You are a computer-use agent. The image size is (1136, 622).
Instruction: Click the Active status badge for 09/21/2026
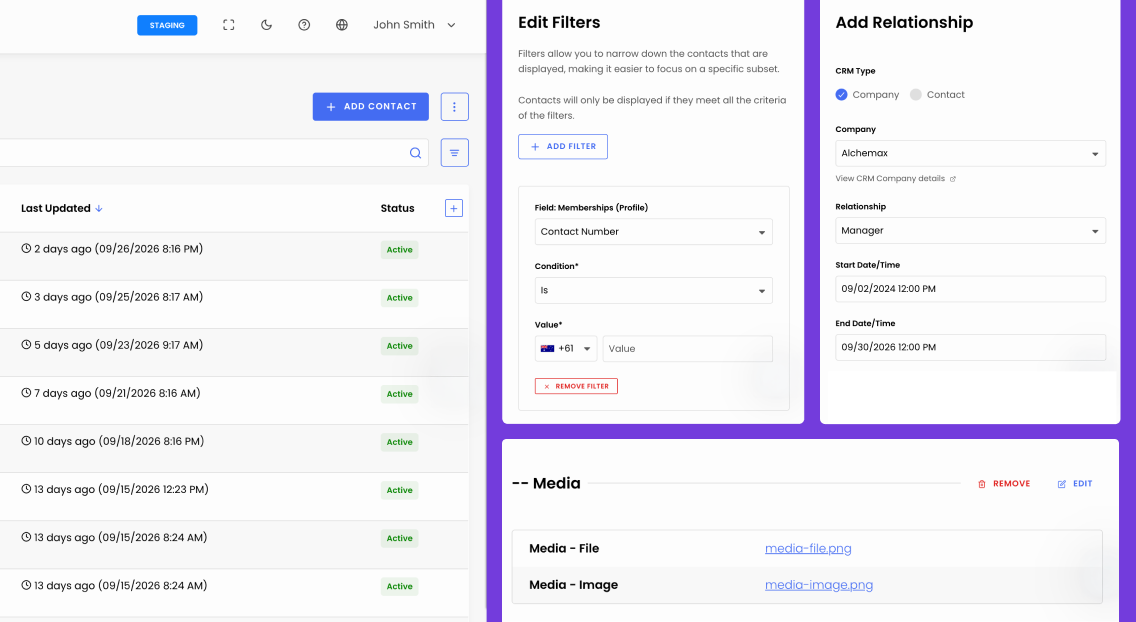tap(399, 394)
